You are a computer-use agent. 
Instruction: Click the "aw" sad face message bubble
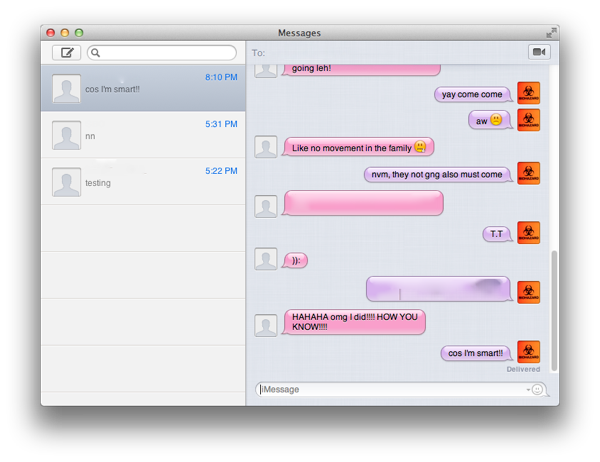point(490,121)
